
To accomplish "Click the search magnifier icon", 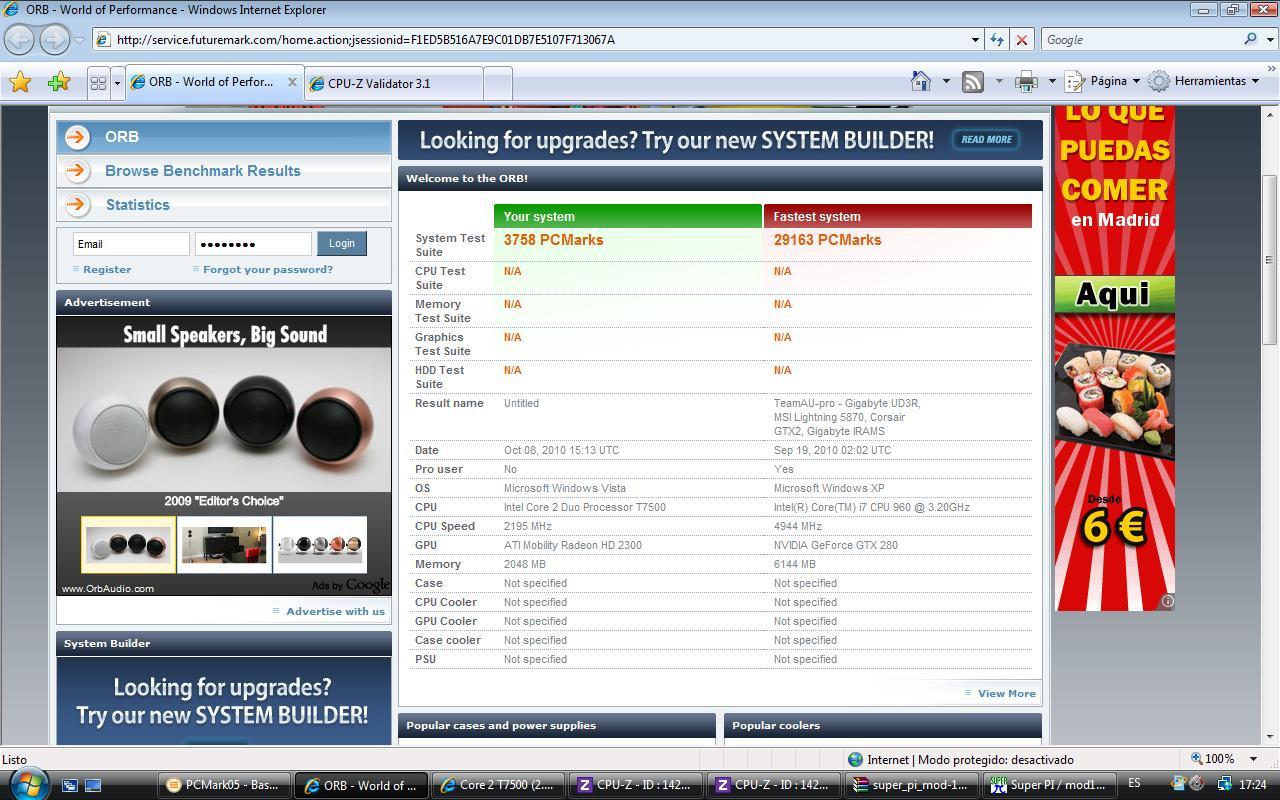I will [x=1250, y=39].
